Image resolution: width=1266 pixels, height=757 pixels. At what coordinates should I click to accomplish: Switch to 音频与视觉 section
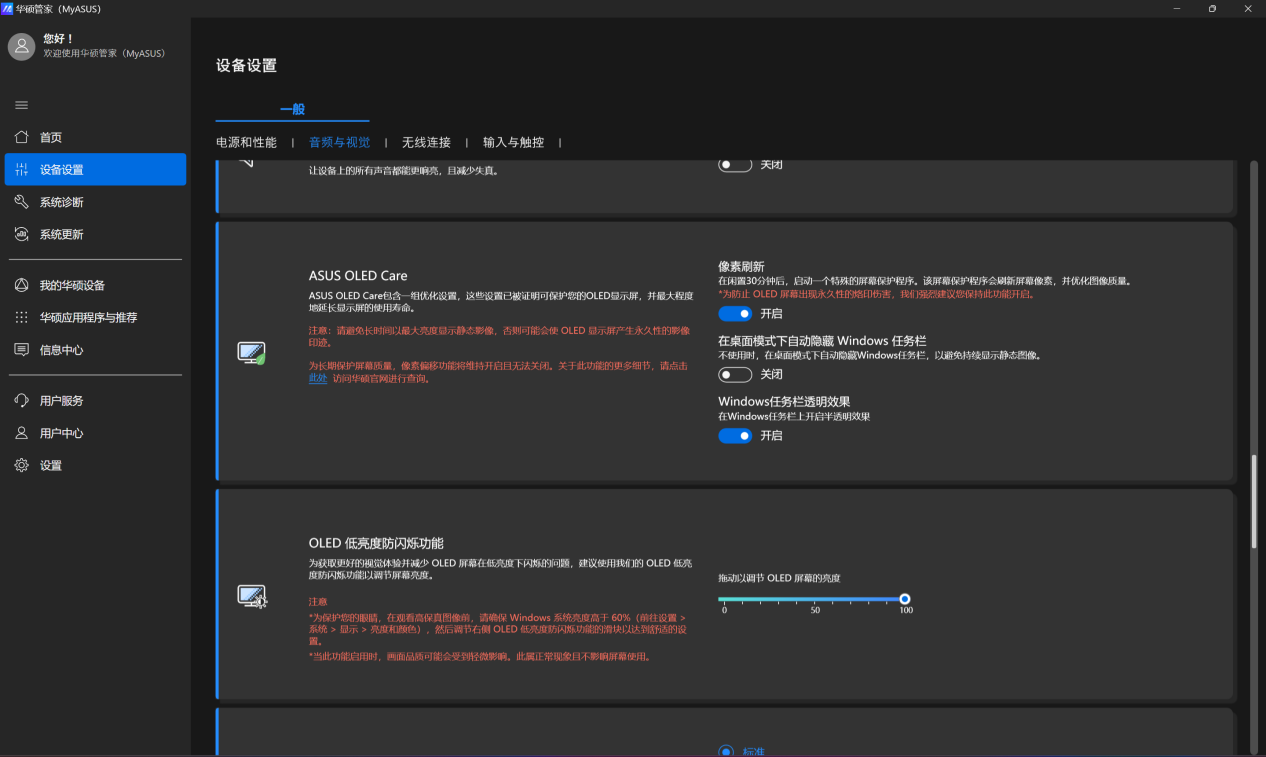point(339,143)
